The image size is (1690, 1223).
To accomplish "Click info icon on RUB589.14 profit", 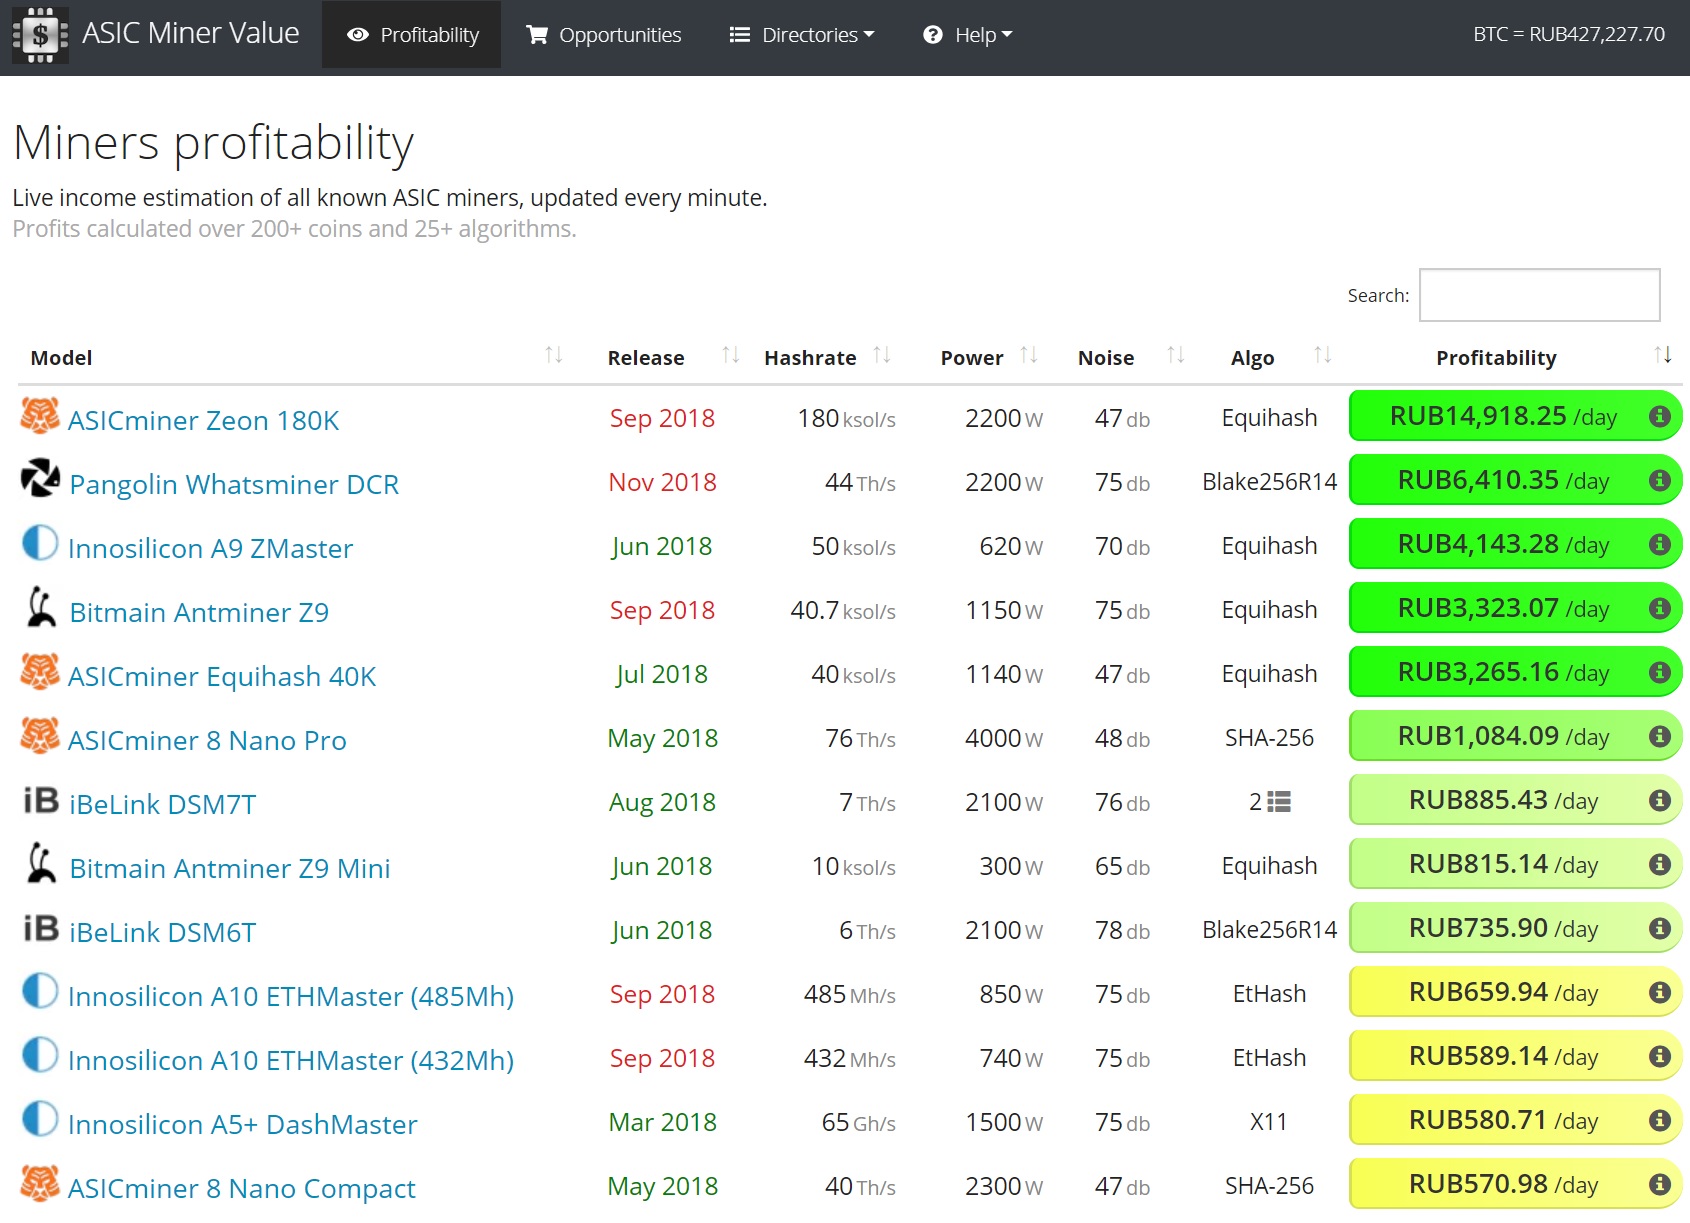I will coord(1660,1056).
